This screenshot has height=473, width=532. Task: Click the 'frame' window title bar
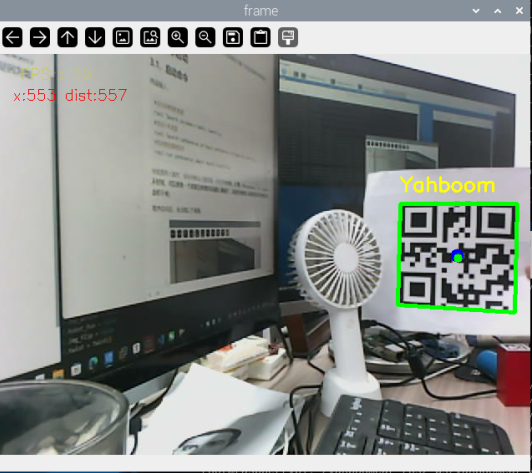[x=261, y=11]
